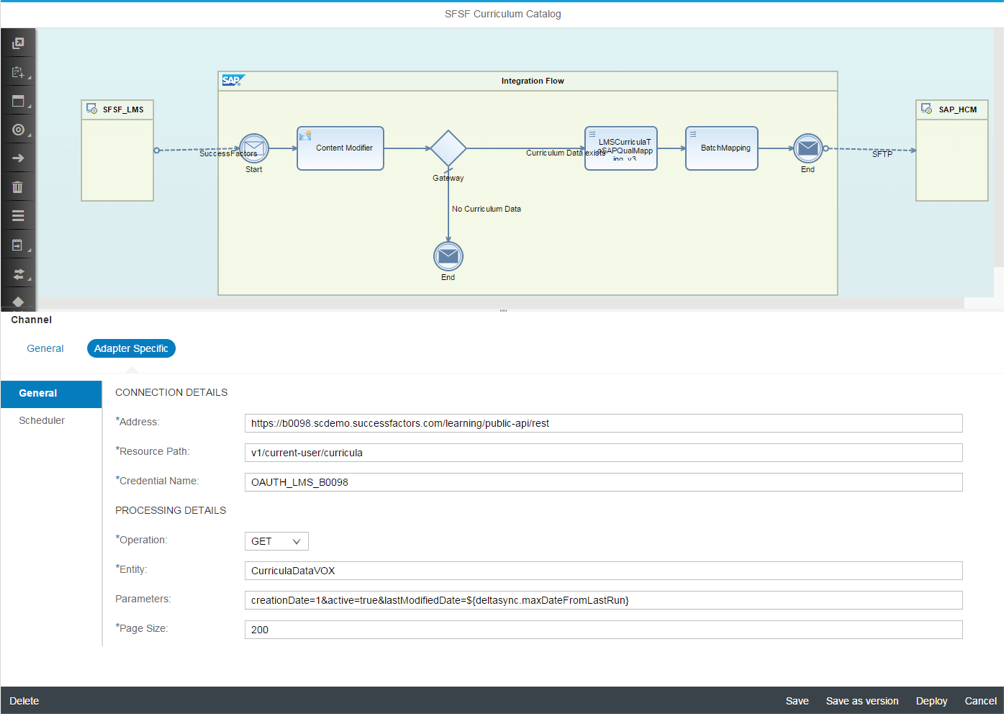Select the Content Modifier step in the flow
1004x714 pixels.
339,147
